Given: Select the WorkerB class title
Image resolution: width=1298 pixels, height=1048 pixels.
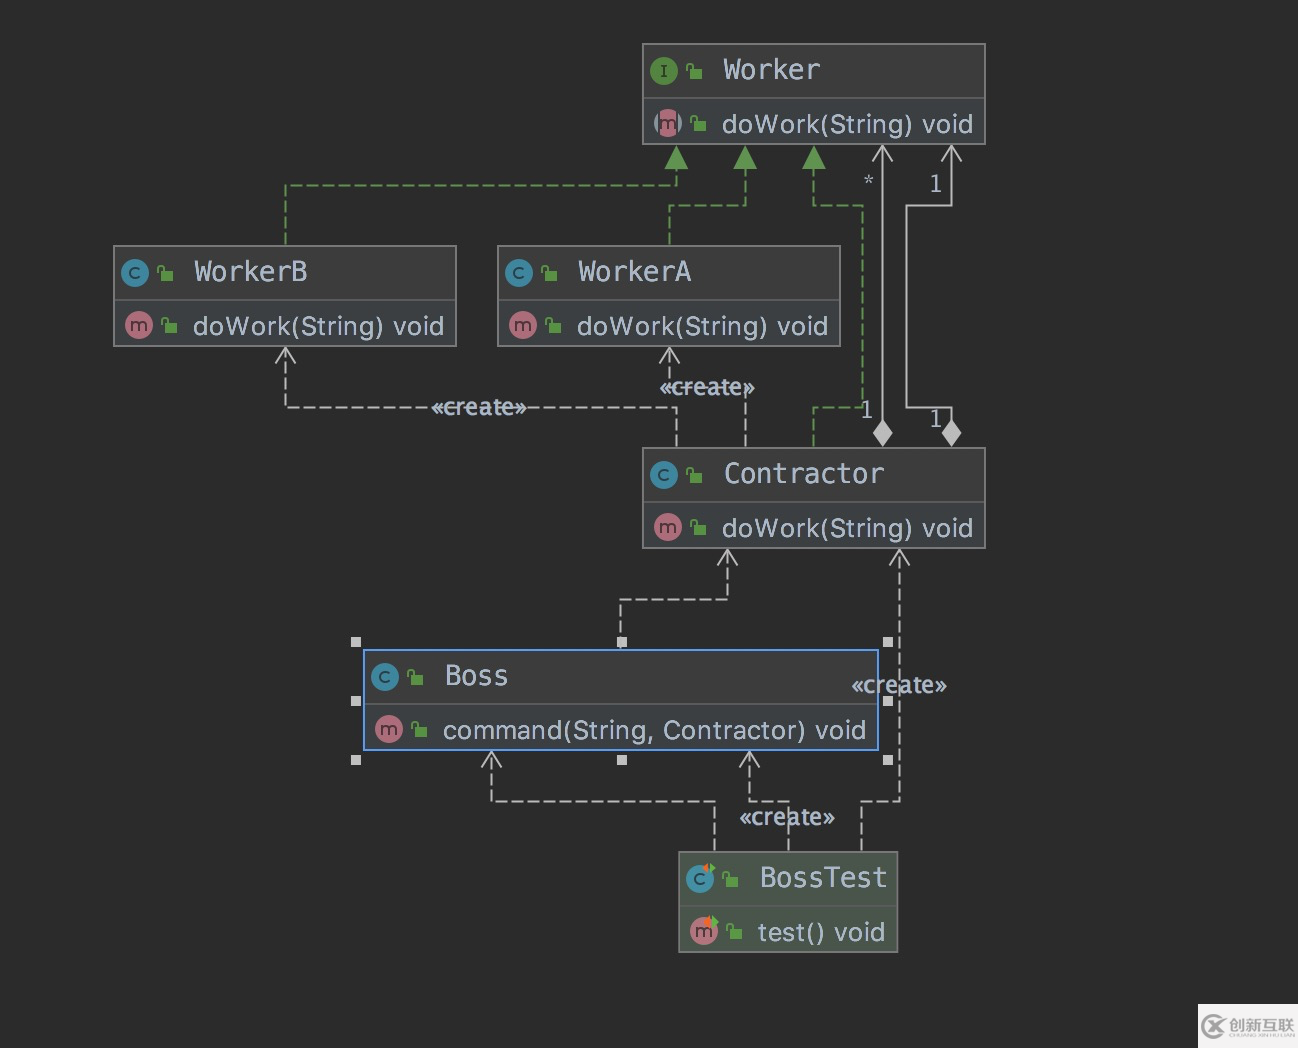Looking at the screenshot, I should tap(250, 272).
